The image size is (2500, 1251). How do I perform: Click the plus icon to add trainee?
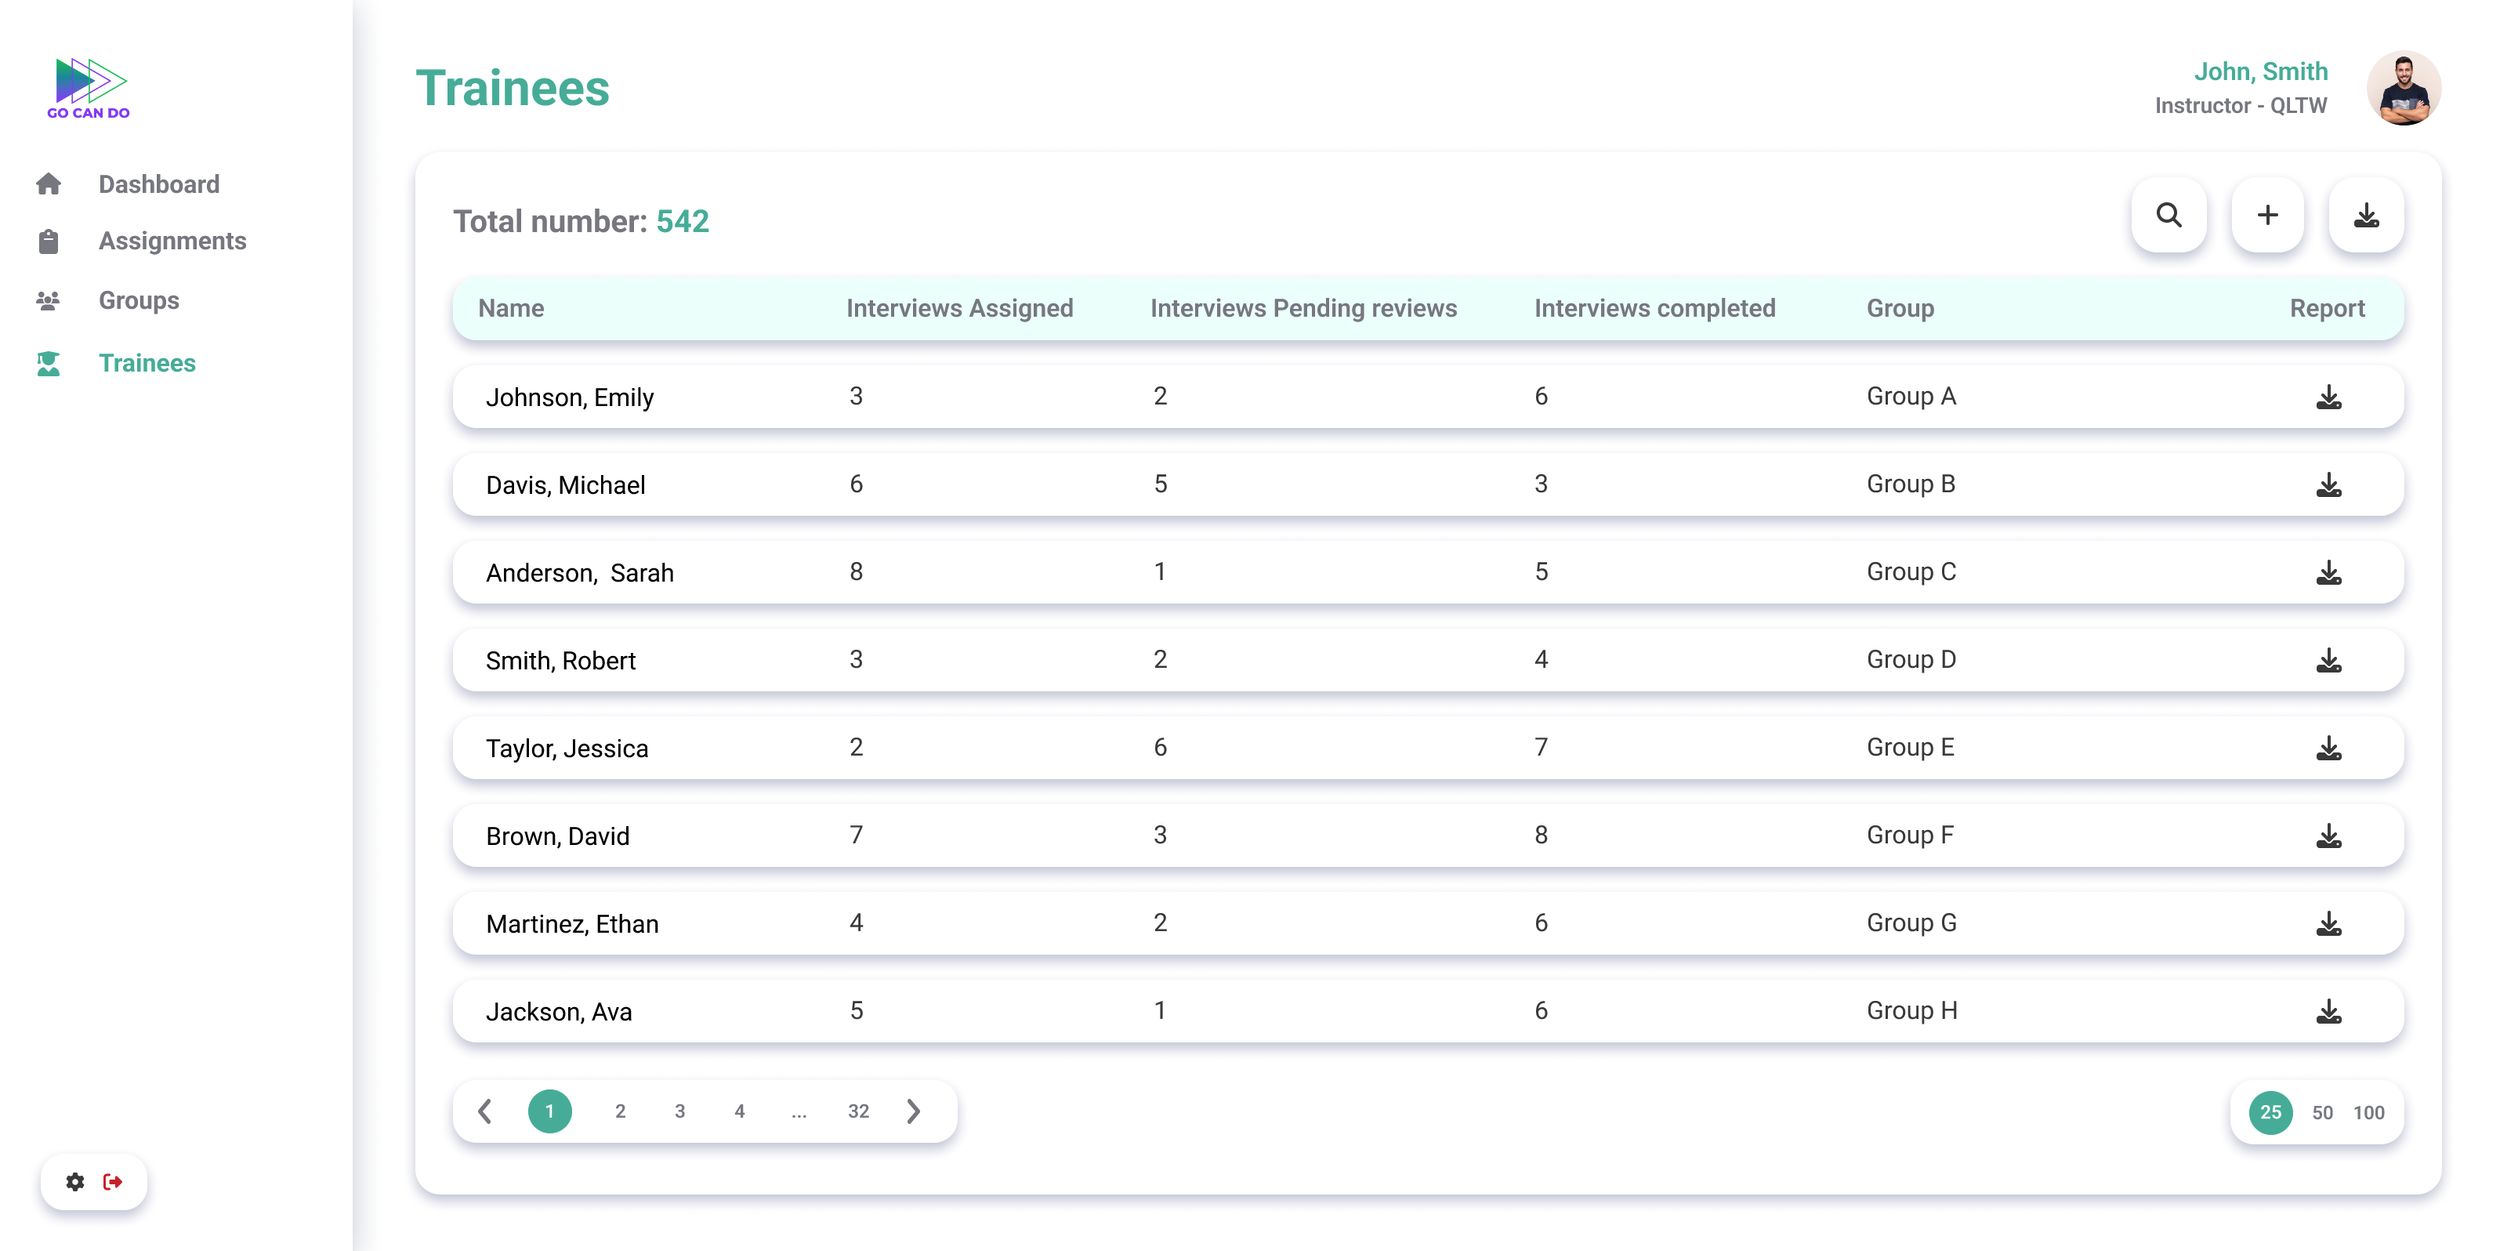[2267, 215]
